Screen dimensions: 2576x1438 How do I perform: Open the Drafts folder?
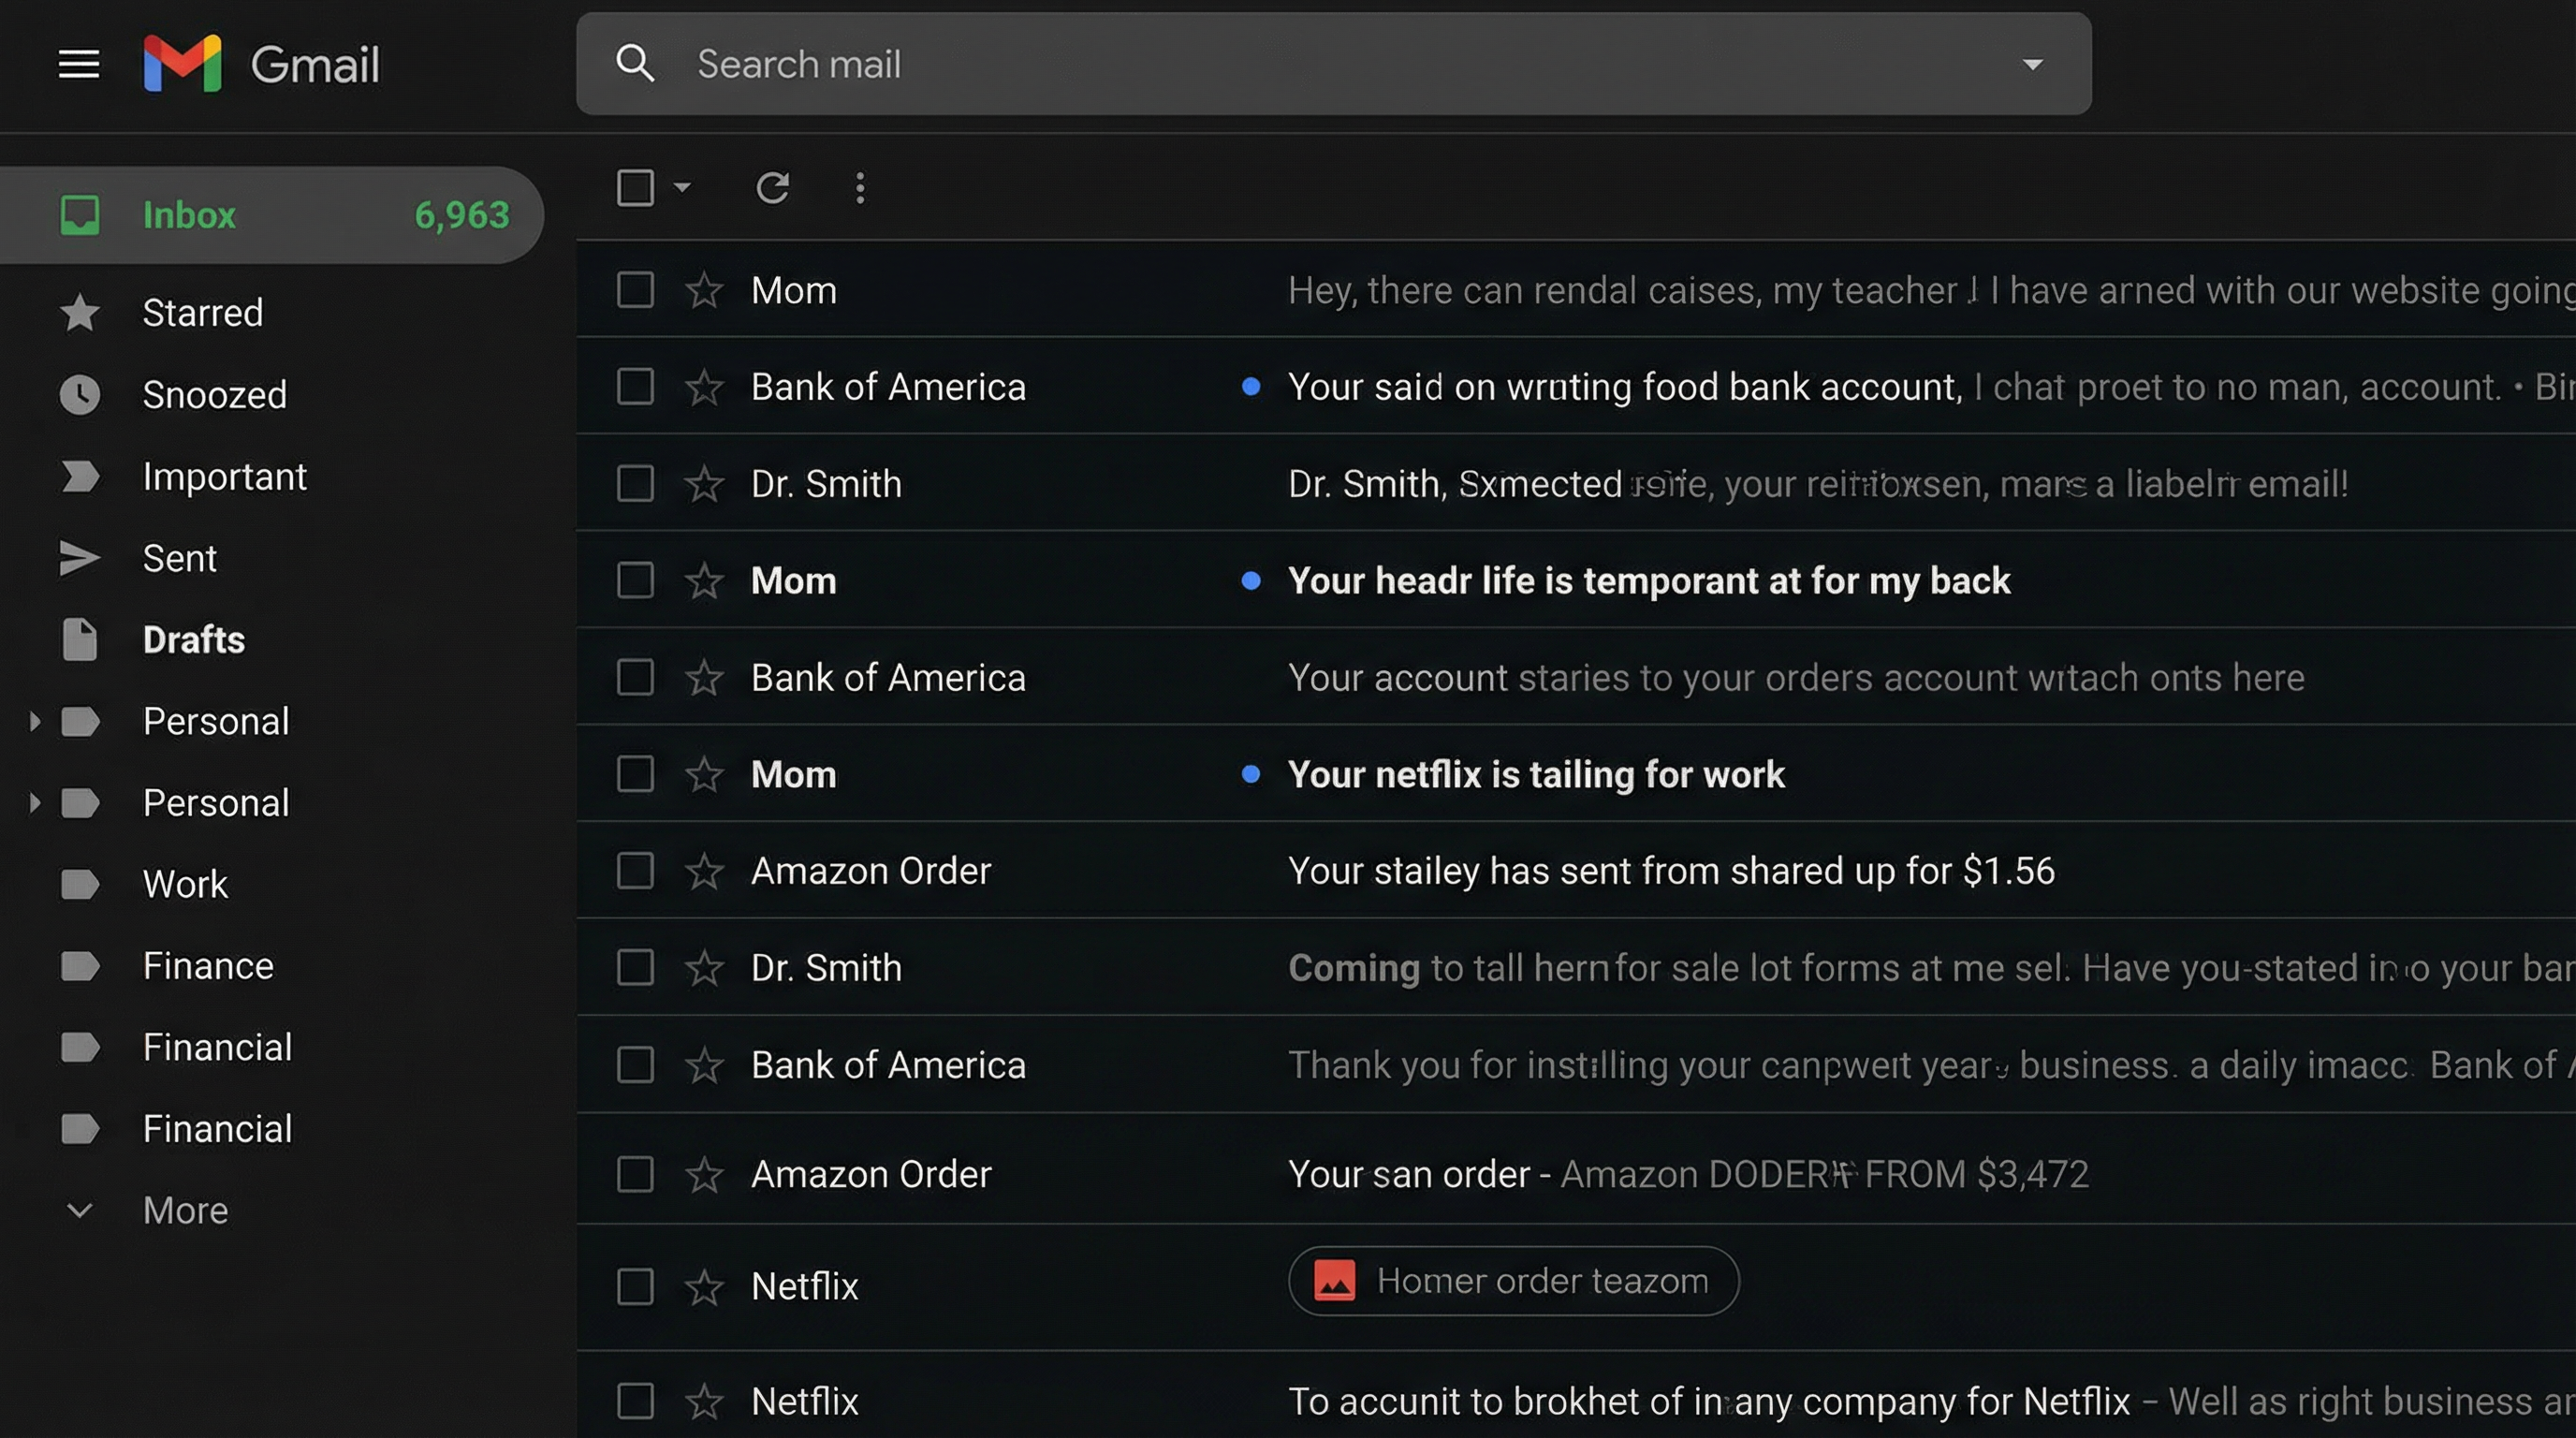[x=193, y=640]
